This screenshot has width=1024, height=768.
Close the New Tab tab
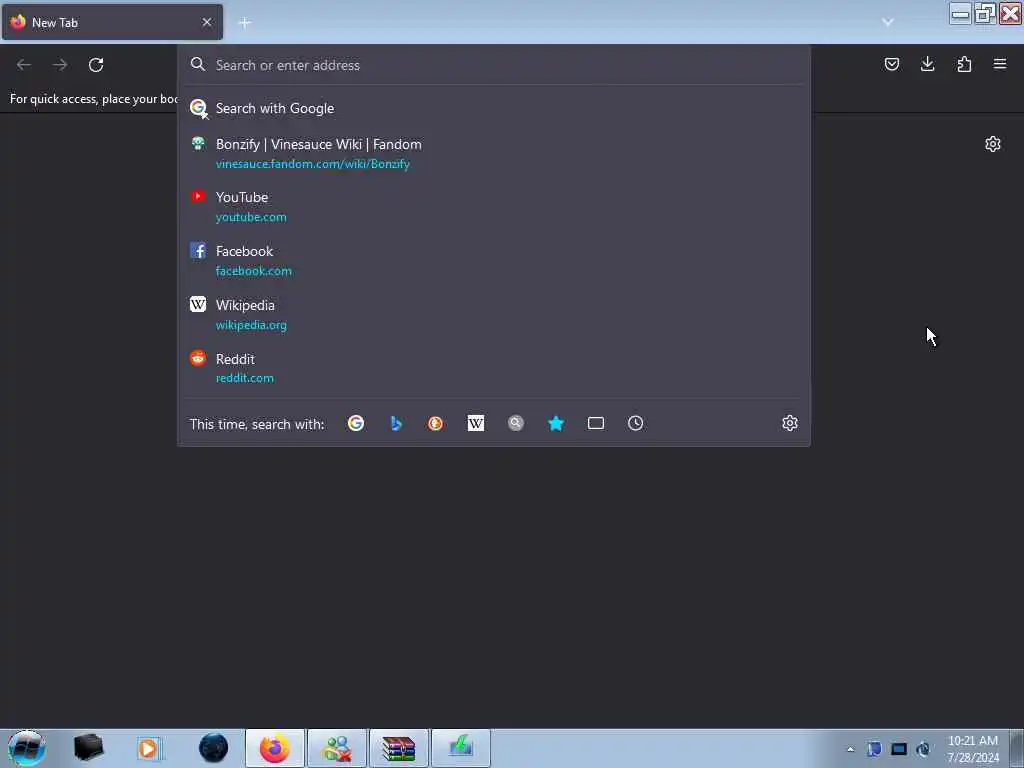point(207,22)
